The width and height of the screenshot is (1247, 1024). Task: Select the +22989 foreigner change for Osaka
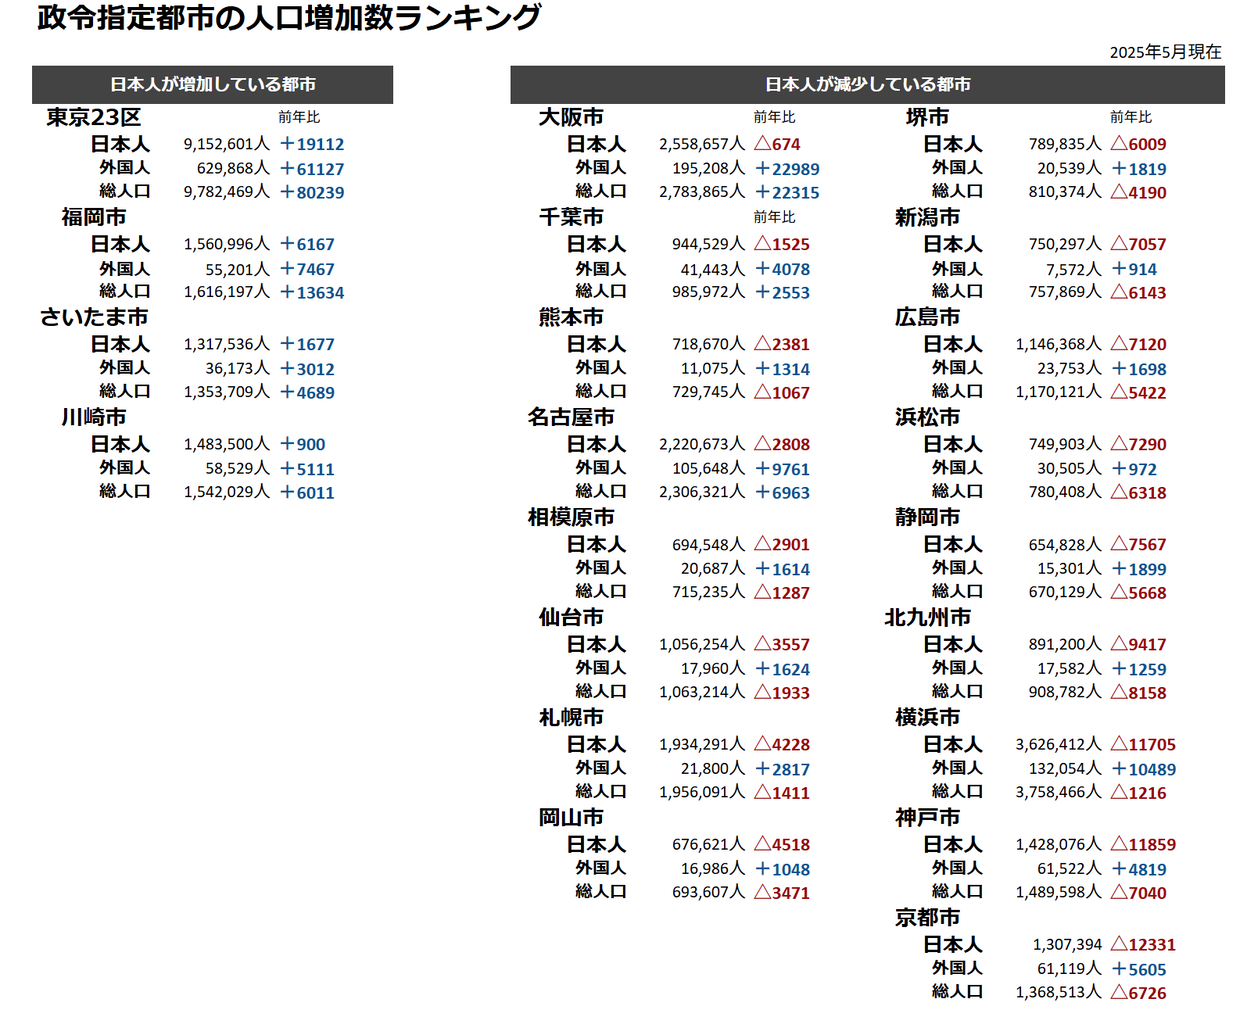point(787,169)
